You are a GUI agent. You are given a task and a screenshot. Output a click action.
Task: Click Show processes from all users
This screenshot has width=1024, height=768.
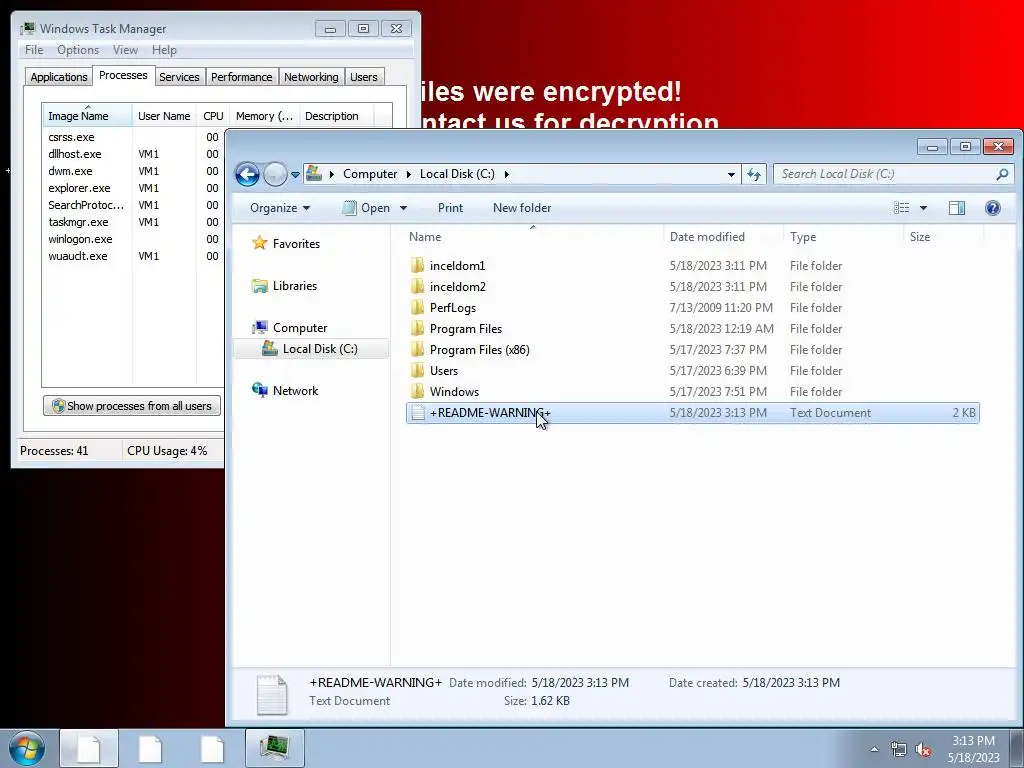click(x=132, y=406)
